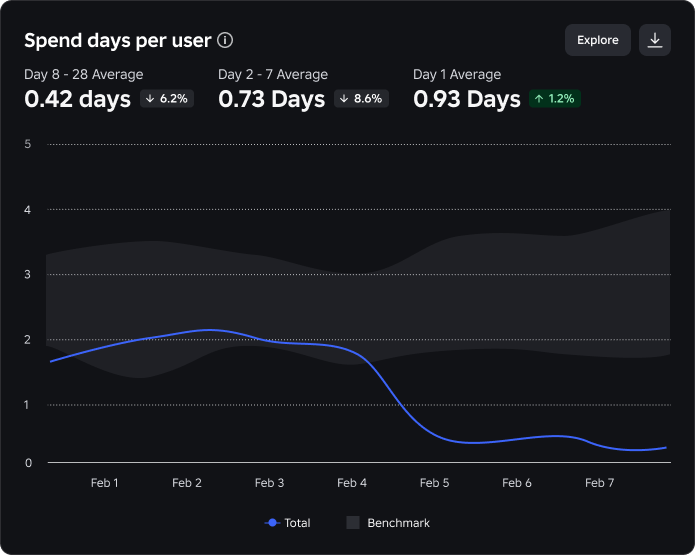Image resolution: width=695 pixels, height=555 pixels.
Task: Click the blue Total legend marker
Action: pyautogui.click(x=272, y=523)
